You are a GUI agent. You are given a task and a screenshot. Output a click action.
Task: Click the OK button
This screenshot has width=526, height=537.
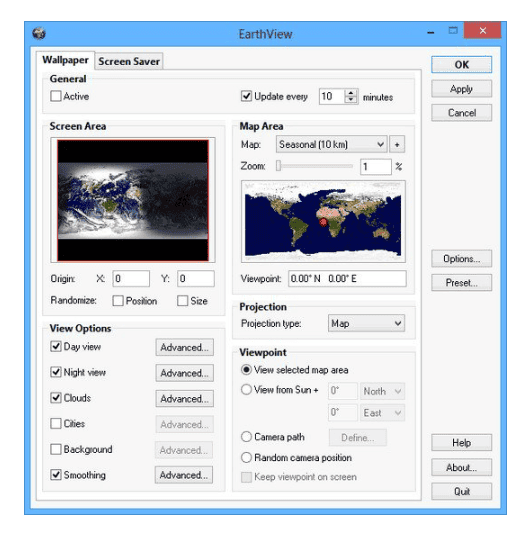461,64
